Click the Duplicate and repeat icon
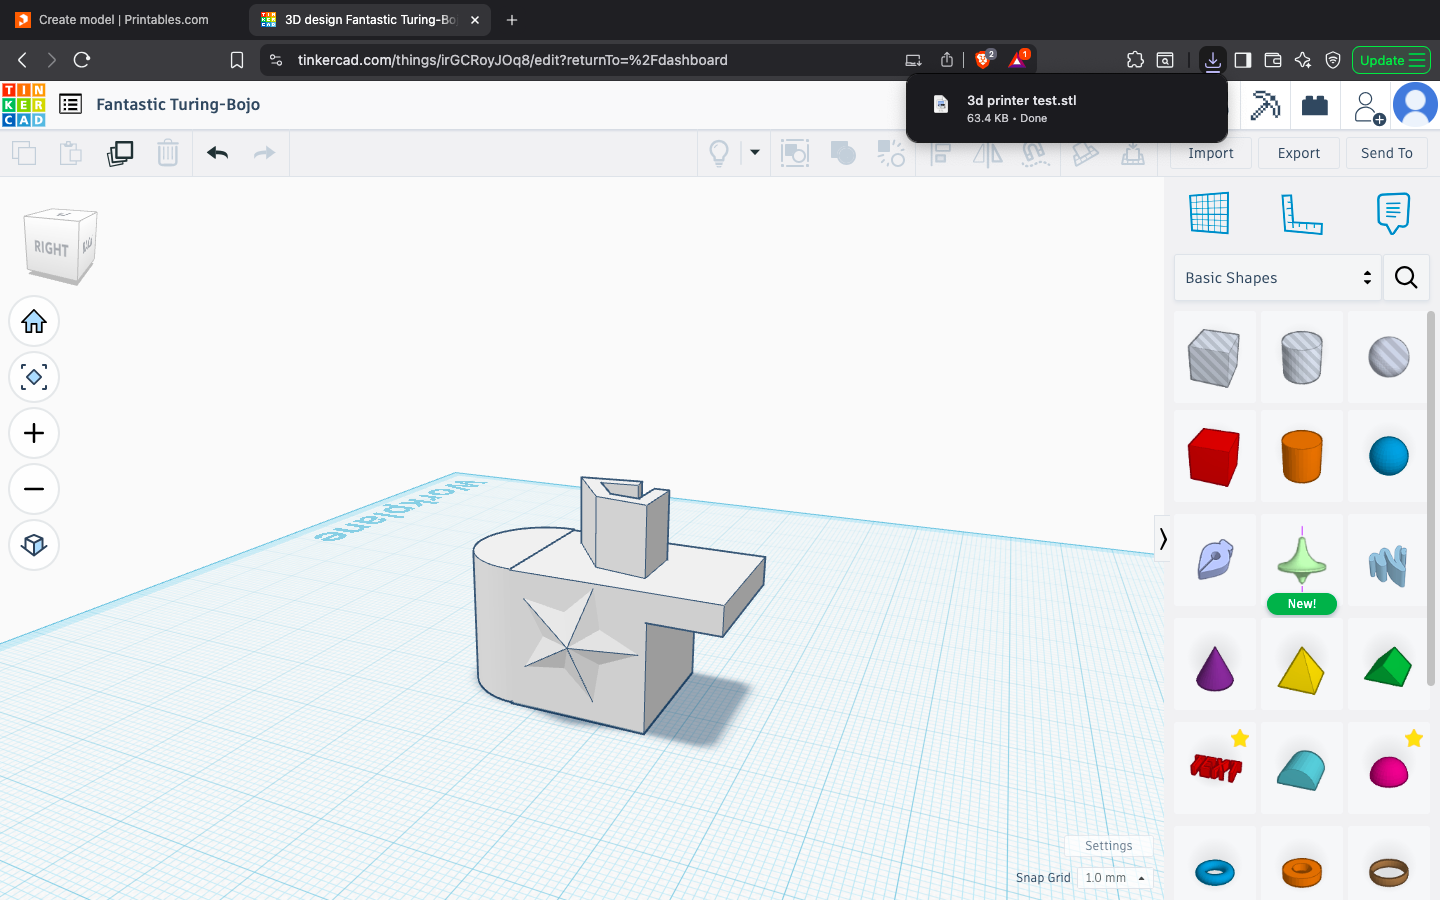 coord(120,153)
